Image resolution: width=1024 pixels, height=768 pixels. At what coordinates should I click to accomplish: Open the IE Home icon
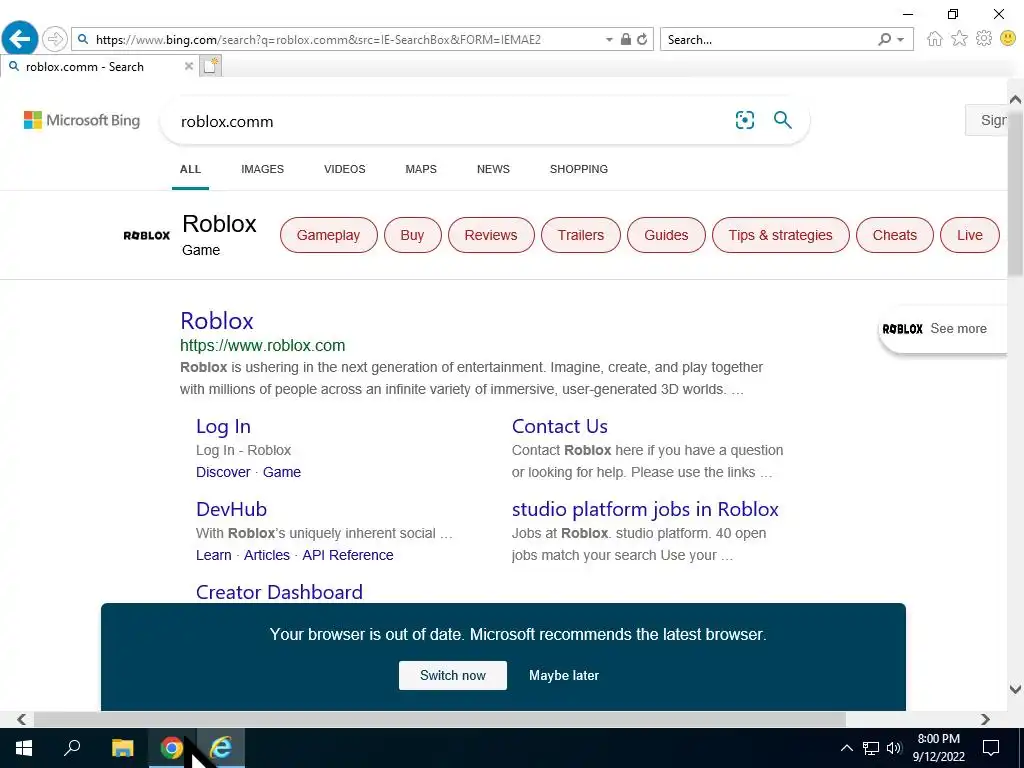coord(935,39)
